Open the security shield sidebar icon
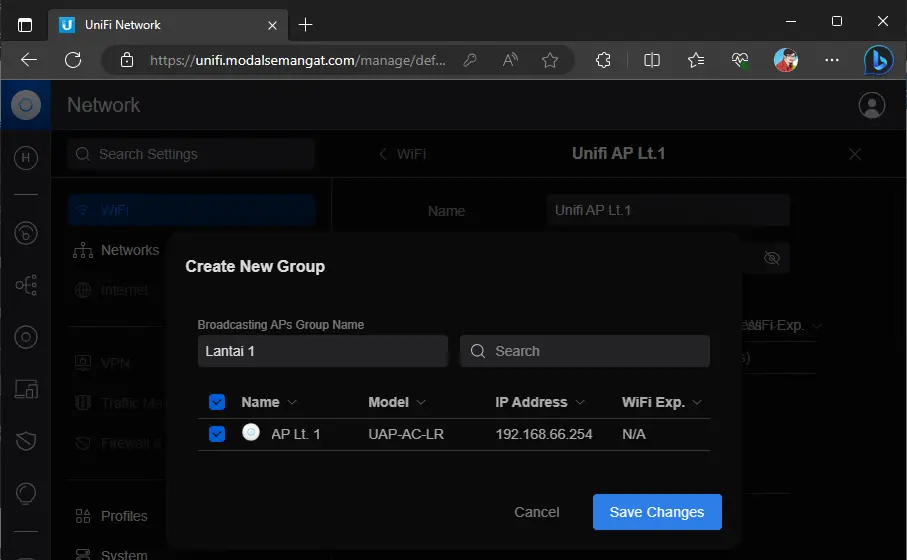The image size is (907, 560). (x=25, y=441)
